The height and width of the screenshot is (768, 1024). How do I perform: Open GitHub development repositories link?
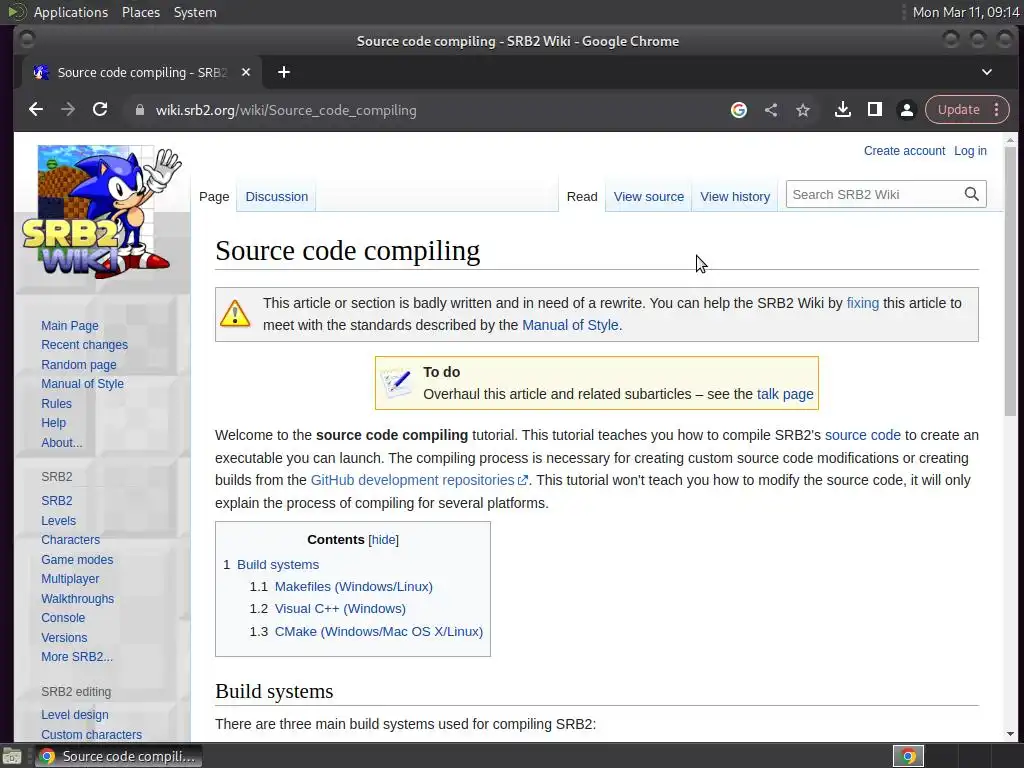point(419,481)
